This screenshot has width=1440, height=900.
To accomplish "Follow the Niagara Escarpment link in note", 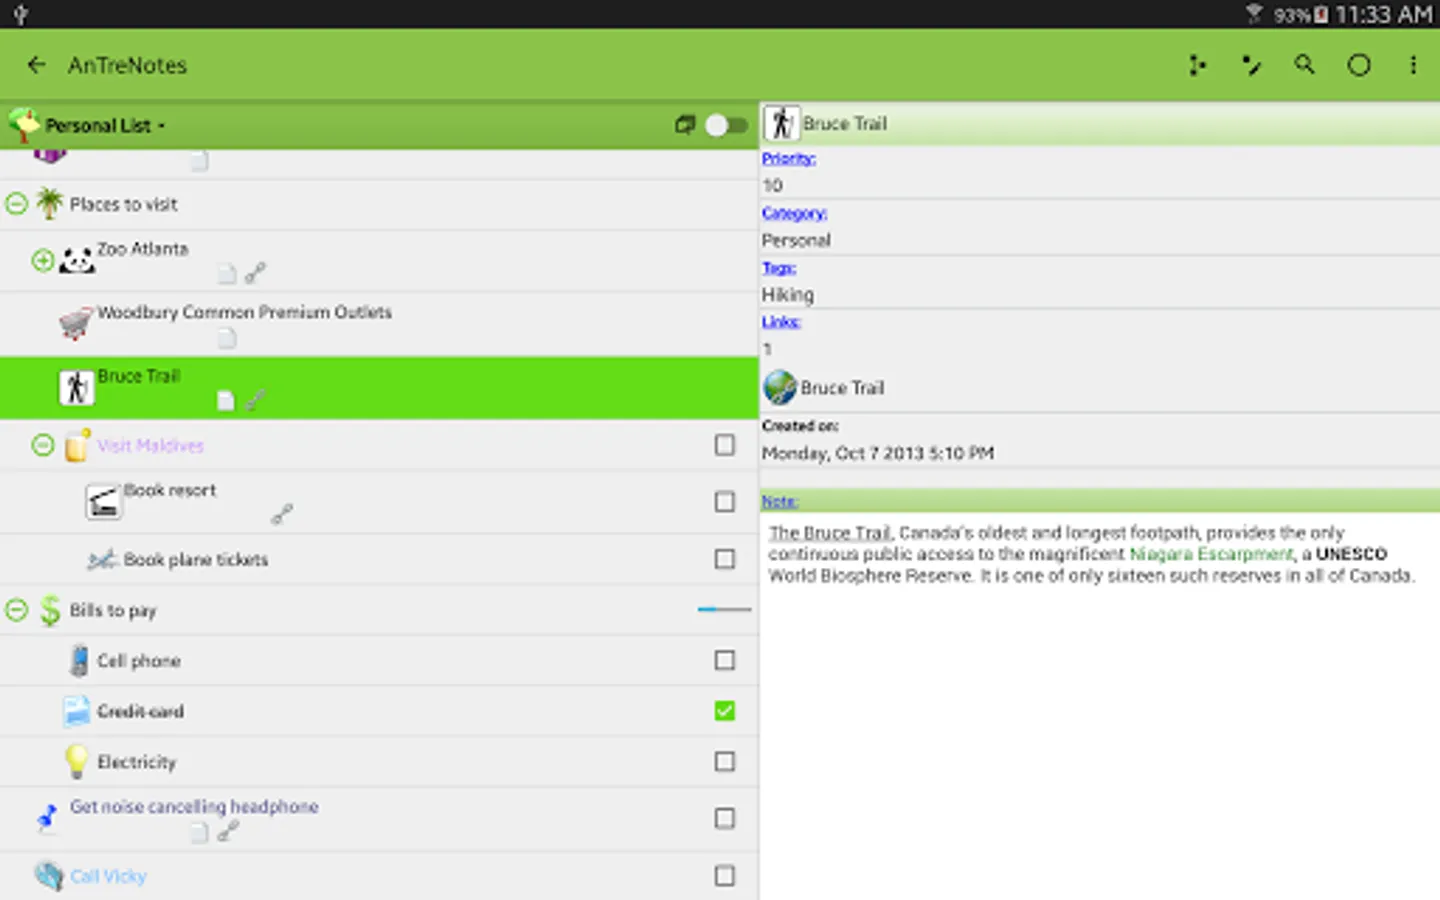I will tap(1211, 554).
